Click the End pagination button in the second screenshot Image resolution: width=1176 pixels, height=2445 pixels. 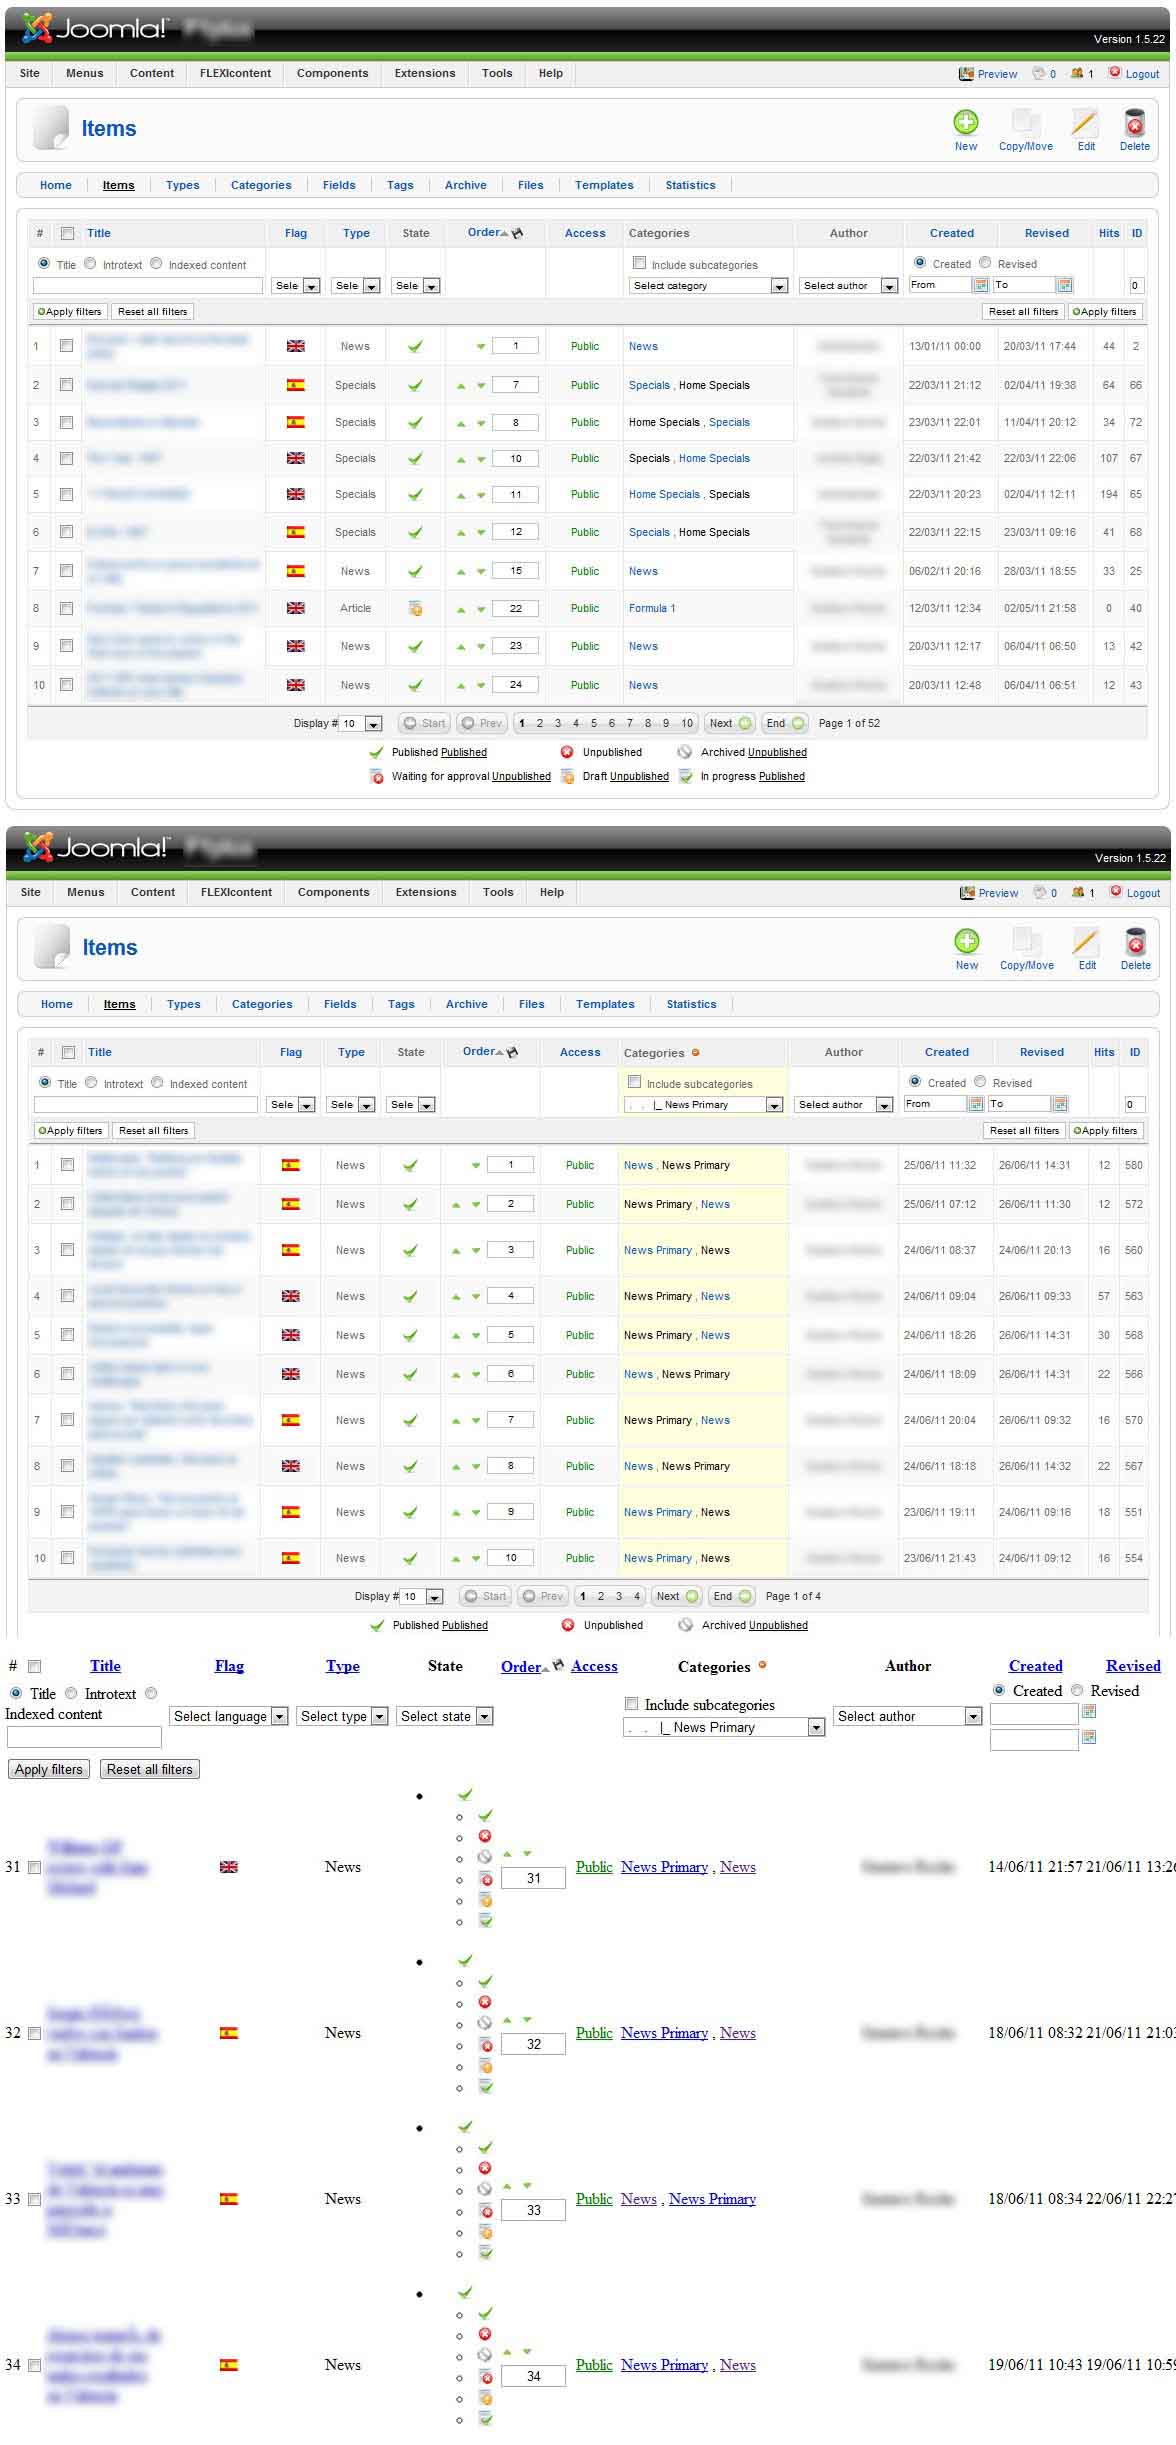pyautogui.click(x=731, y=1597)
